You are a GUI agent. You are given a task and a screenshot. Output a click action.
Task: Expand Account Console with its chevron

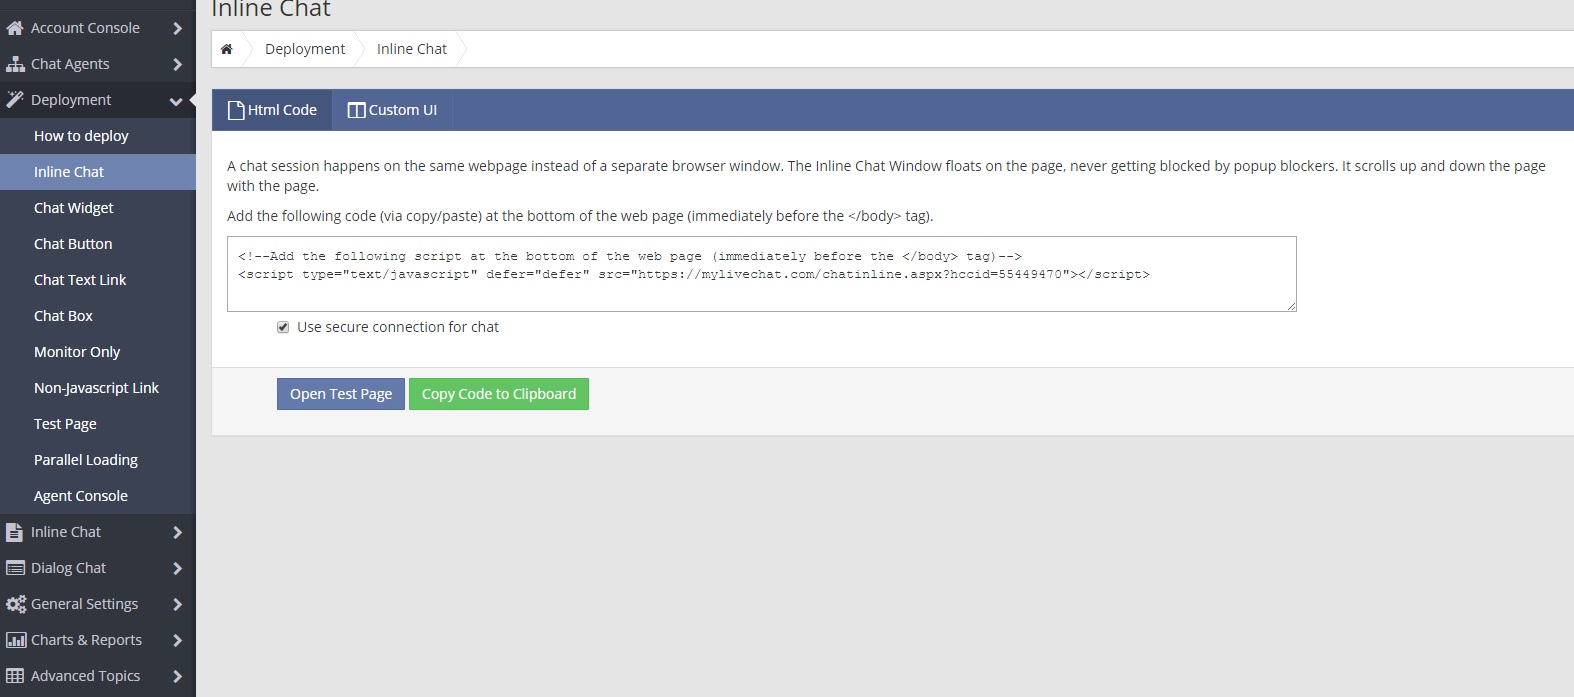pos(177,28)
